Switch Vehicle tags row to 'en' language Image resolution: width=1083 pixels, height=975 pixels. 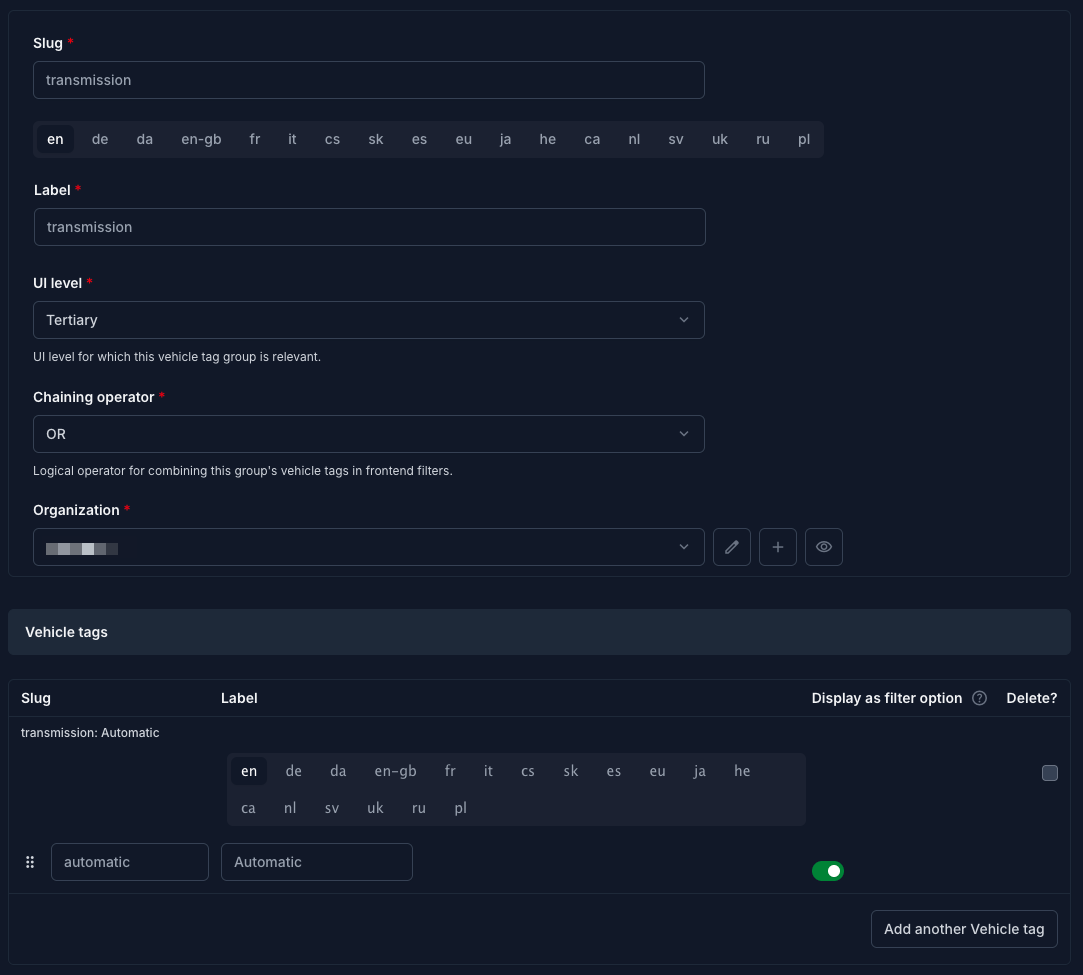point(249,771)
